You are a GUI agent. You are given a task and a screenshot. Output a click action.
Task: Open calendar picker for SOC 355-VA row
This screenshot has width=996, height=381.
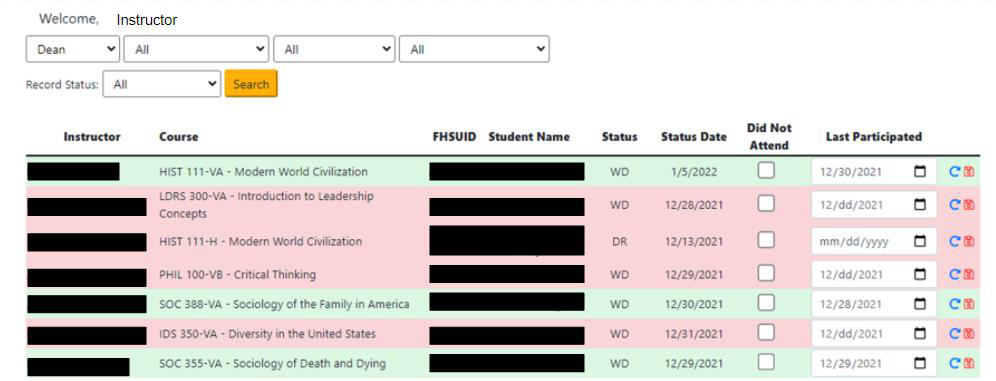click(919, 364)
